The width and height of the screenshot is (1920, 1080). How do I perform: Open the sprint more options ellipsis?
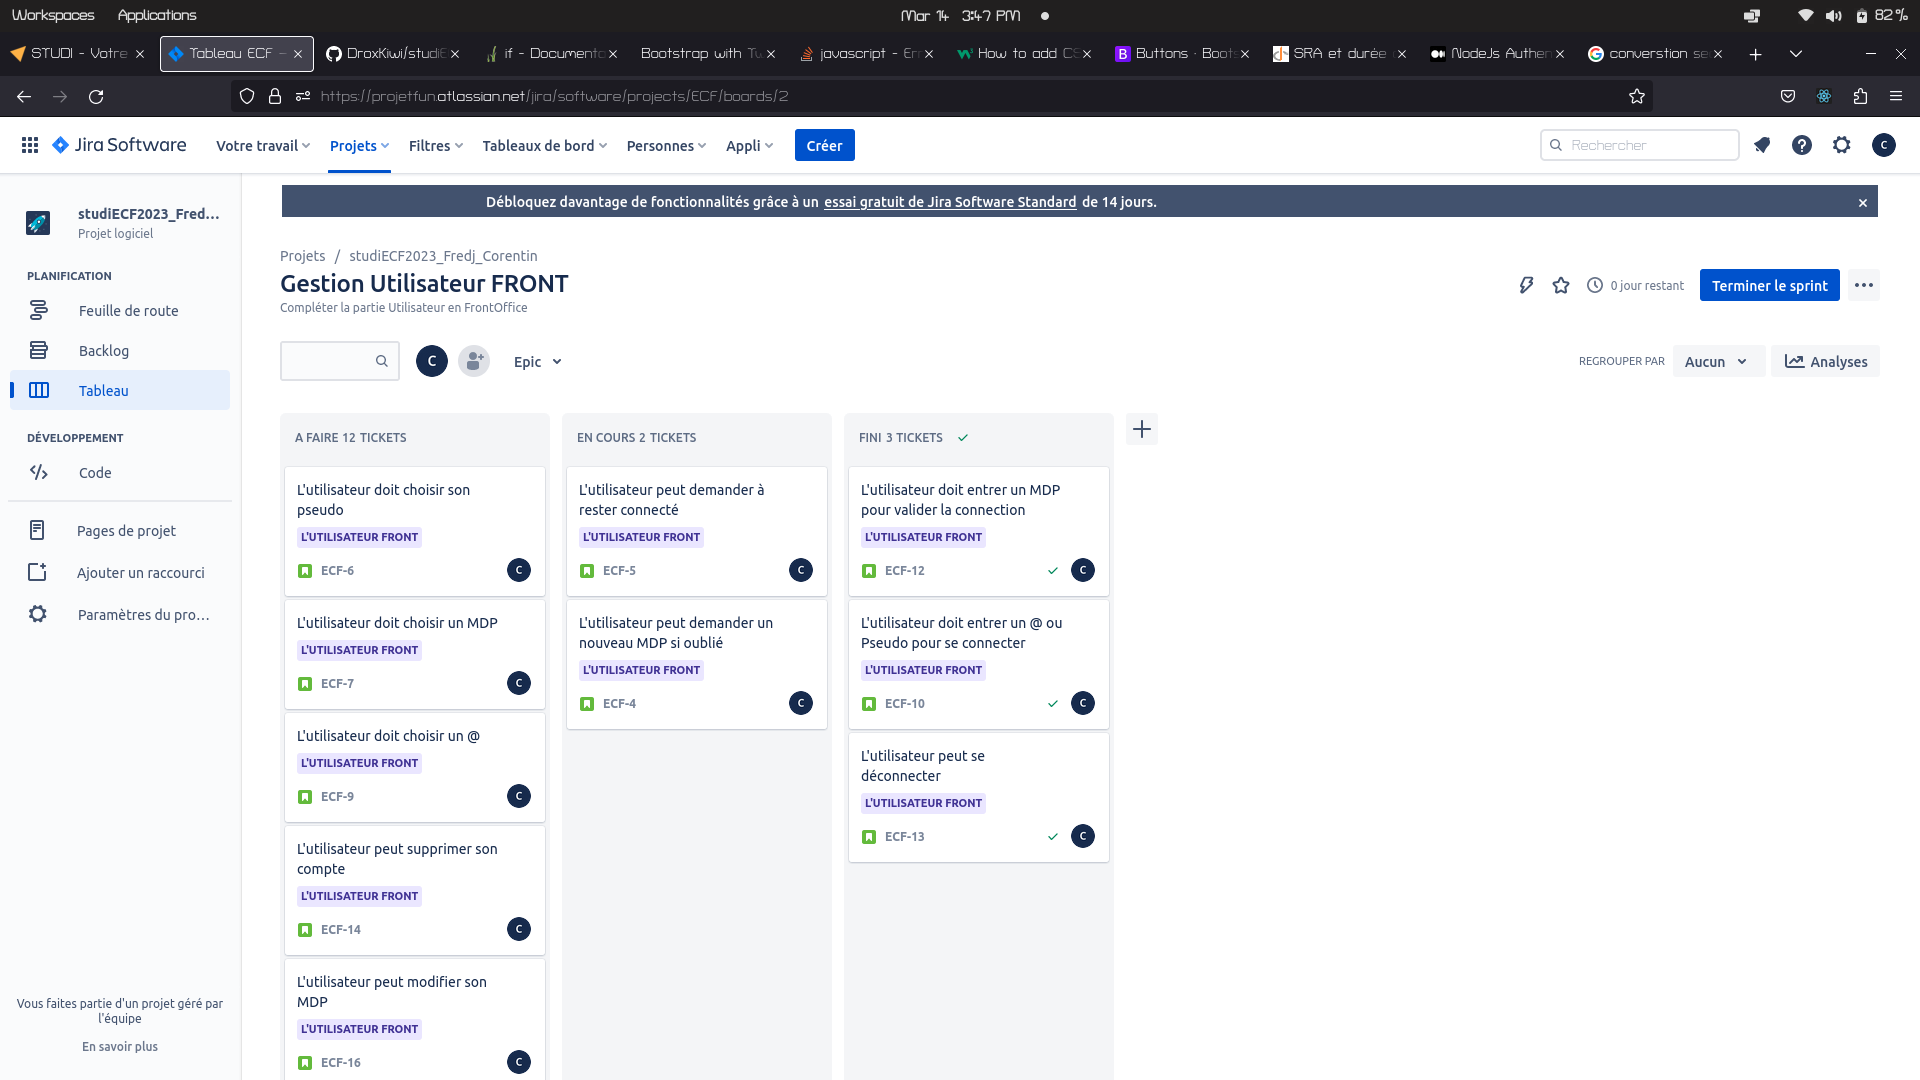point(1864,286)
